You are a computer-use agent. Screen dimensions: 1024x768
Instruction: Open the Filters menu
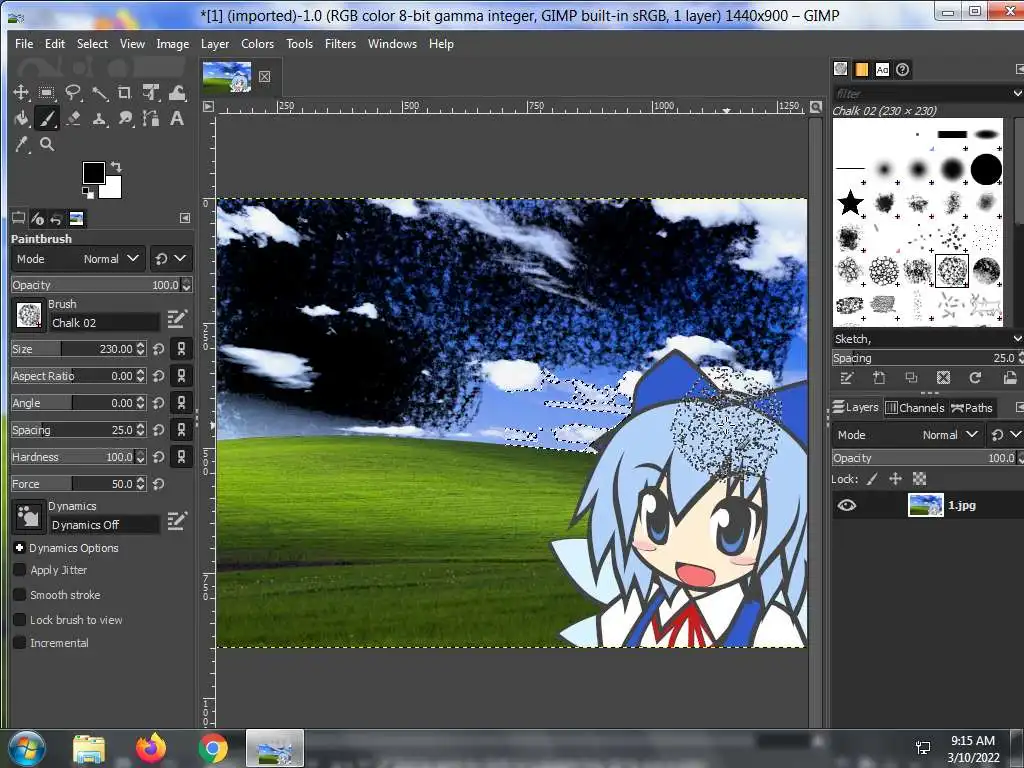point(340,44)
